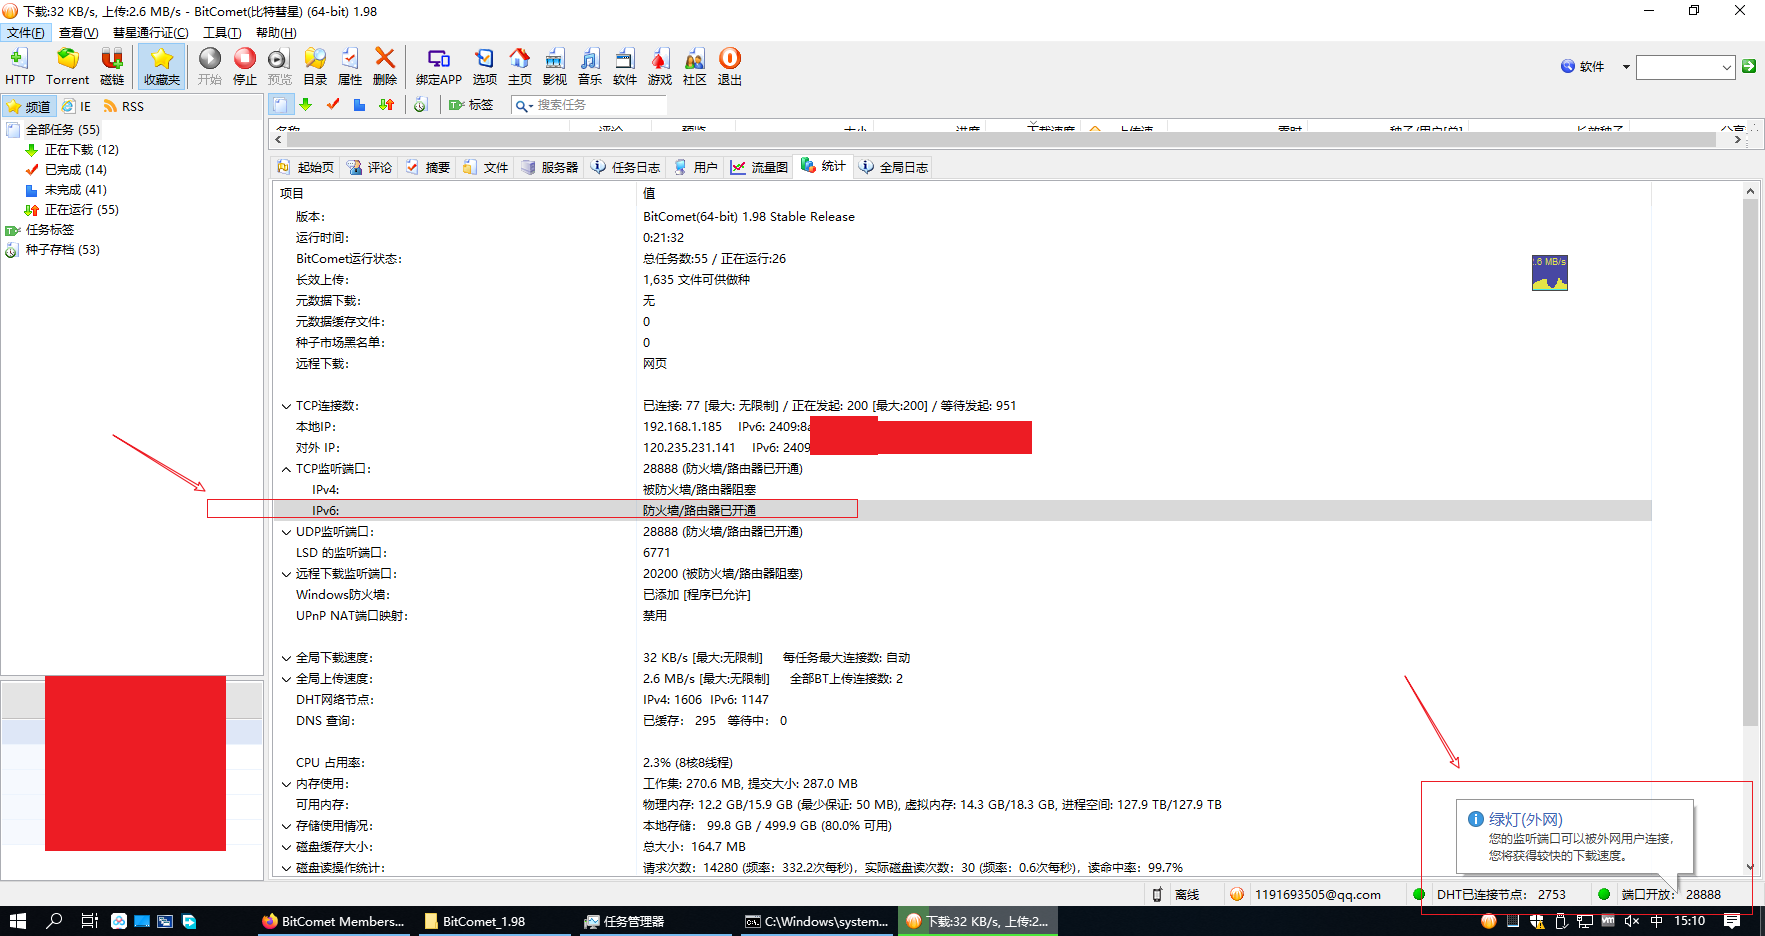
Task: Open the 社区 community section
Action: [x=695, y=66]
